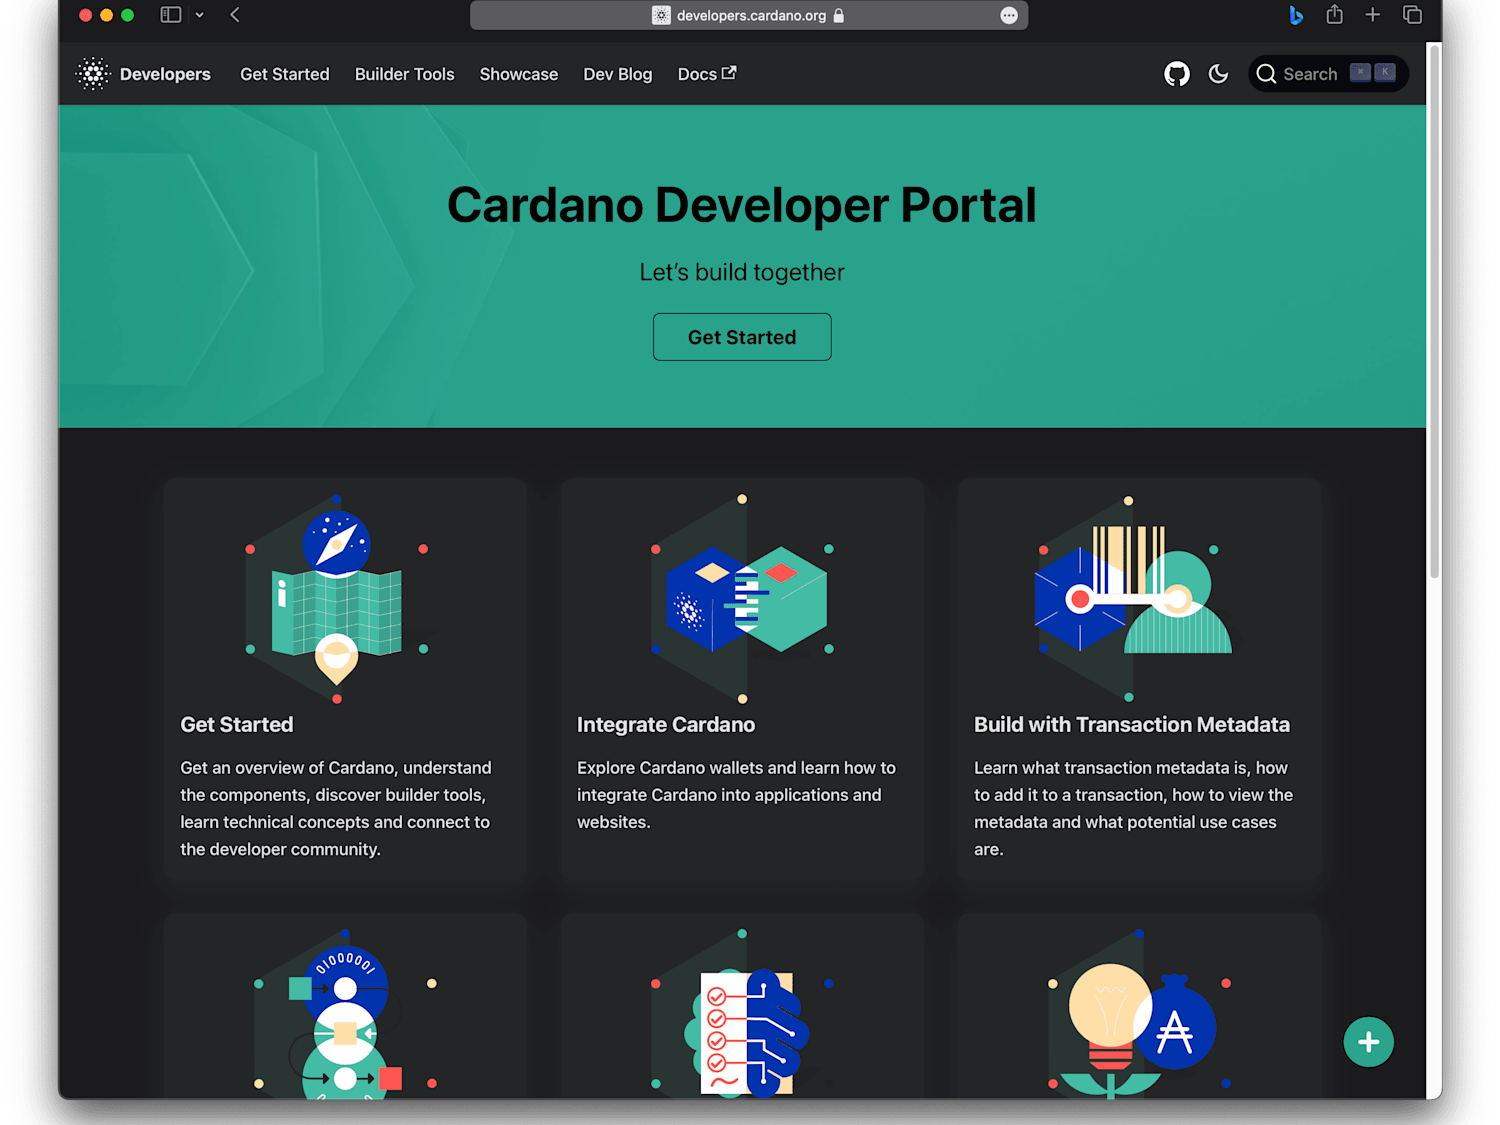Viewport: 1500px width, 1125px height.
Task: Click the Cardano logo in the navbar
Action: 93,74
